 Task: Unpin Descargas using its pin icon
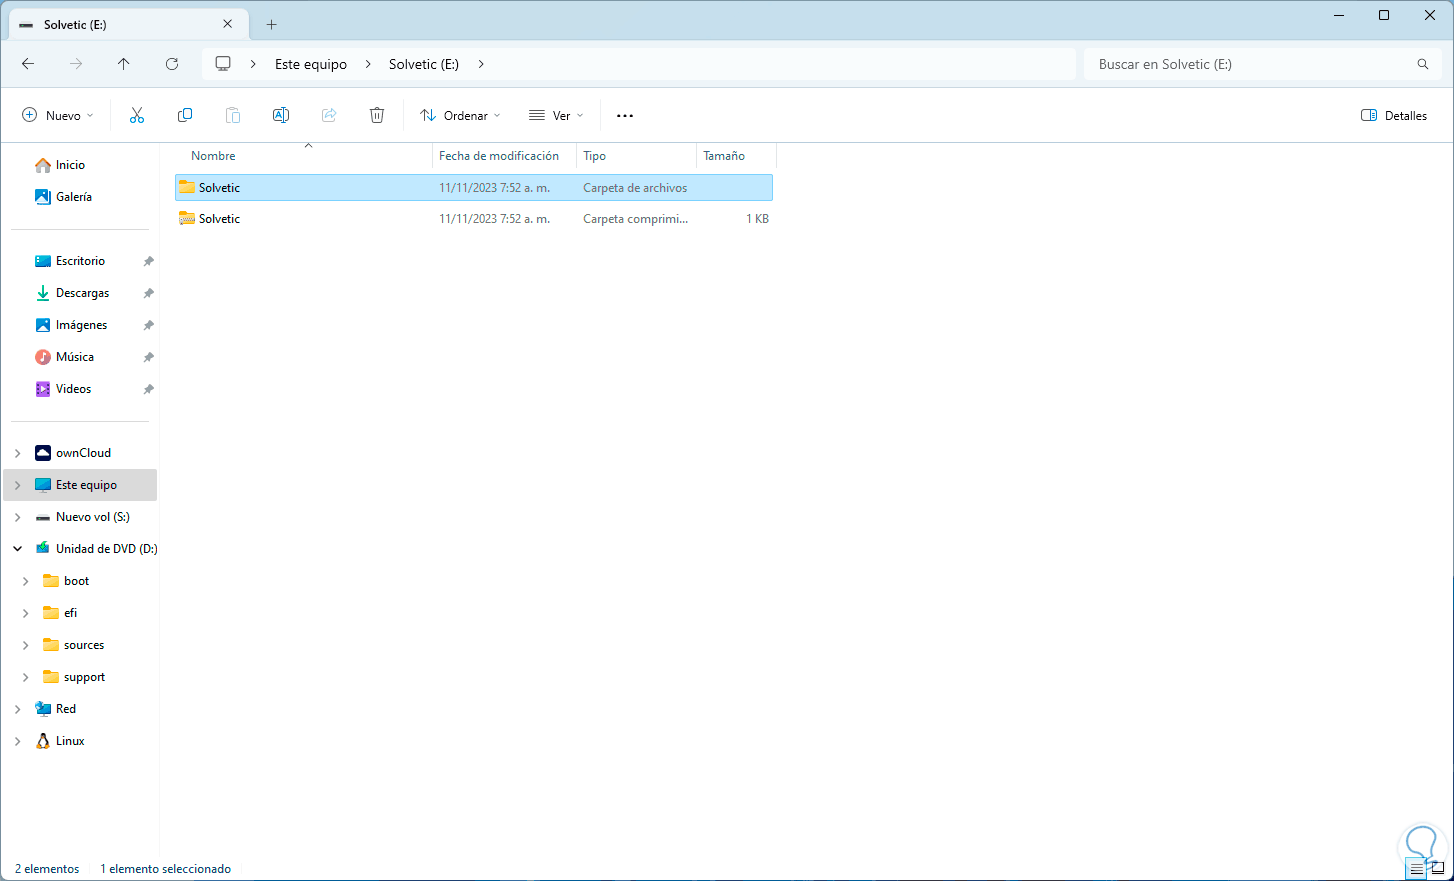[x=149, y=293]
